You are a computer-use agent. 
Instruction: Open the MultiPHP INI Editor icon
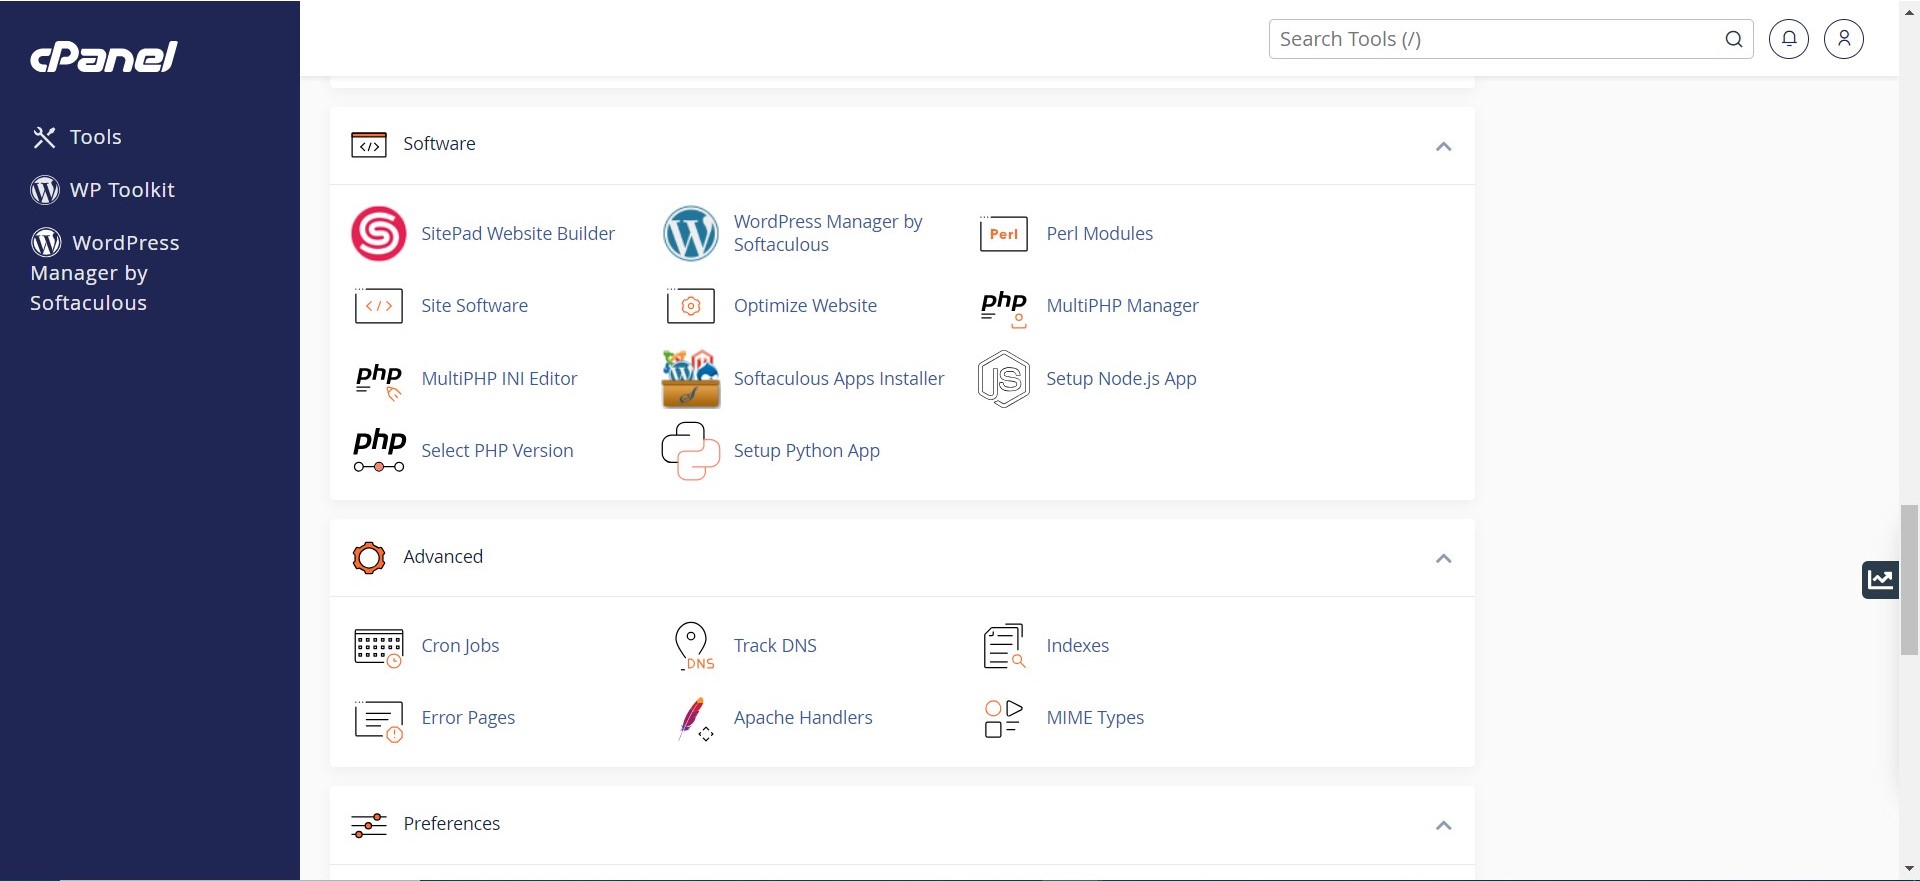coord(378,380)
